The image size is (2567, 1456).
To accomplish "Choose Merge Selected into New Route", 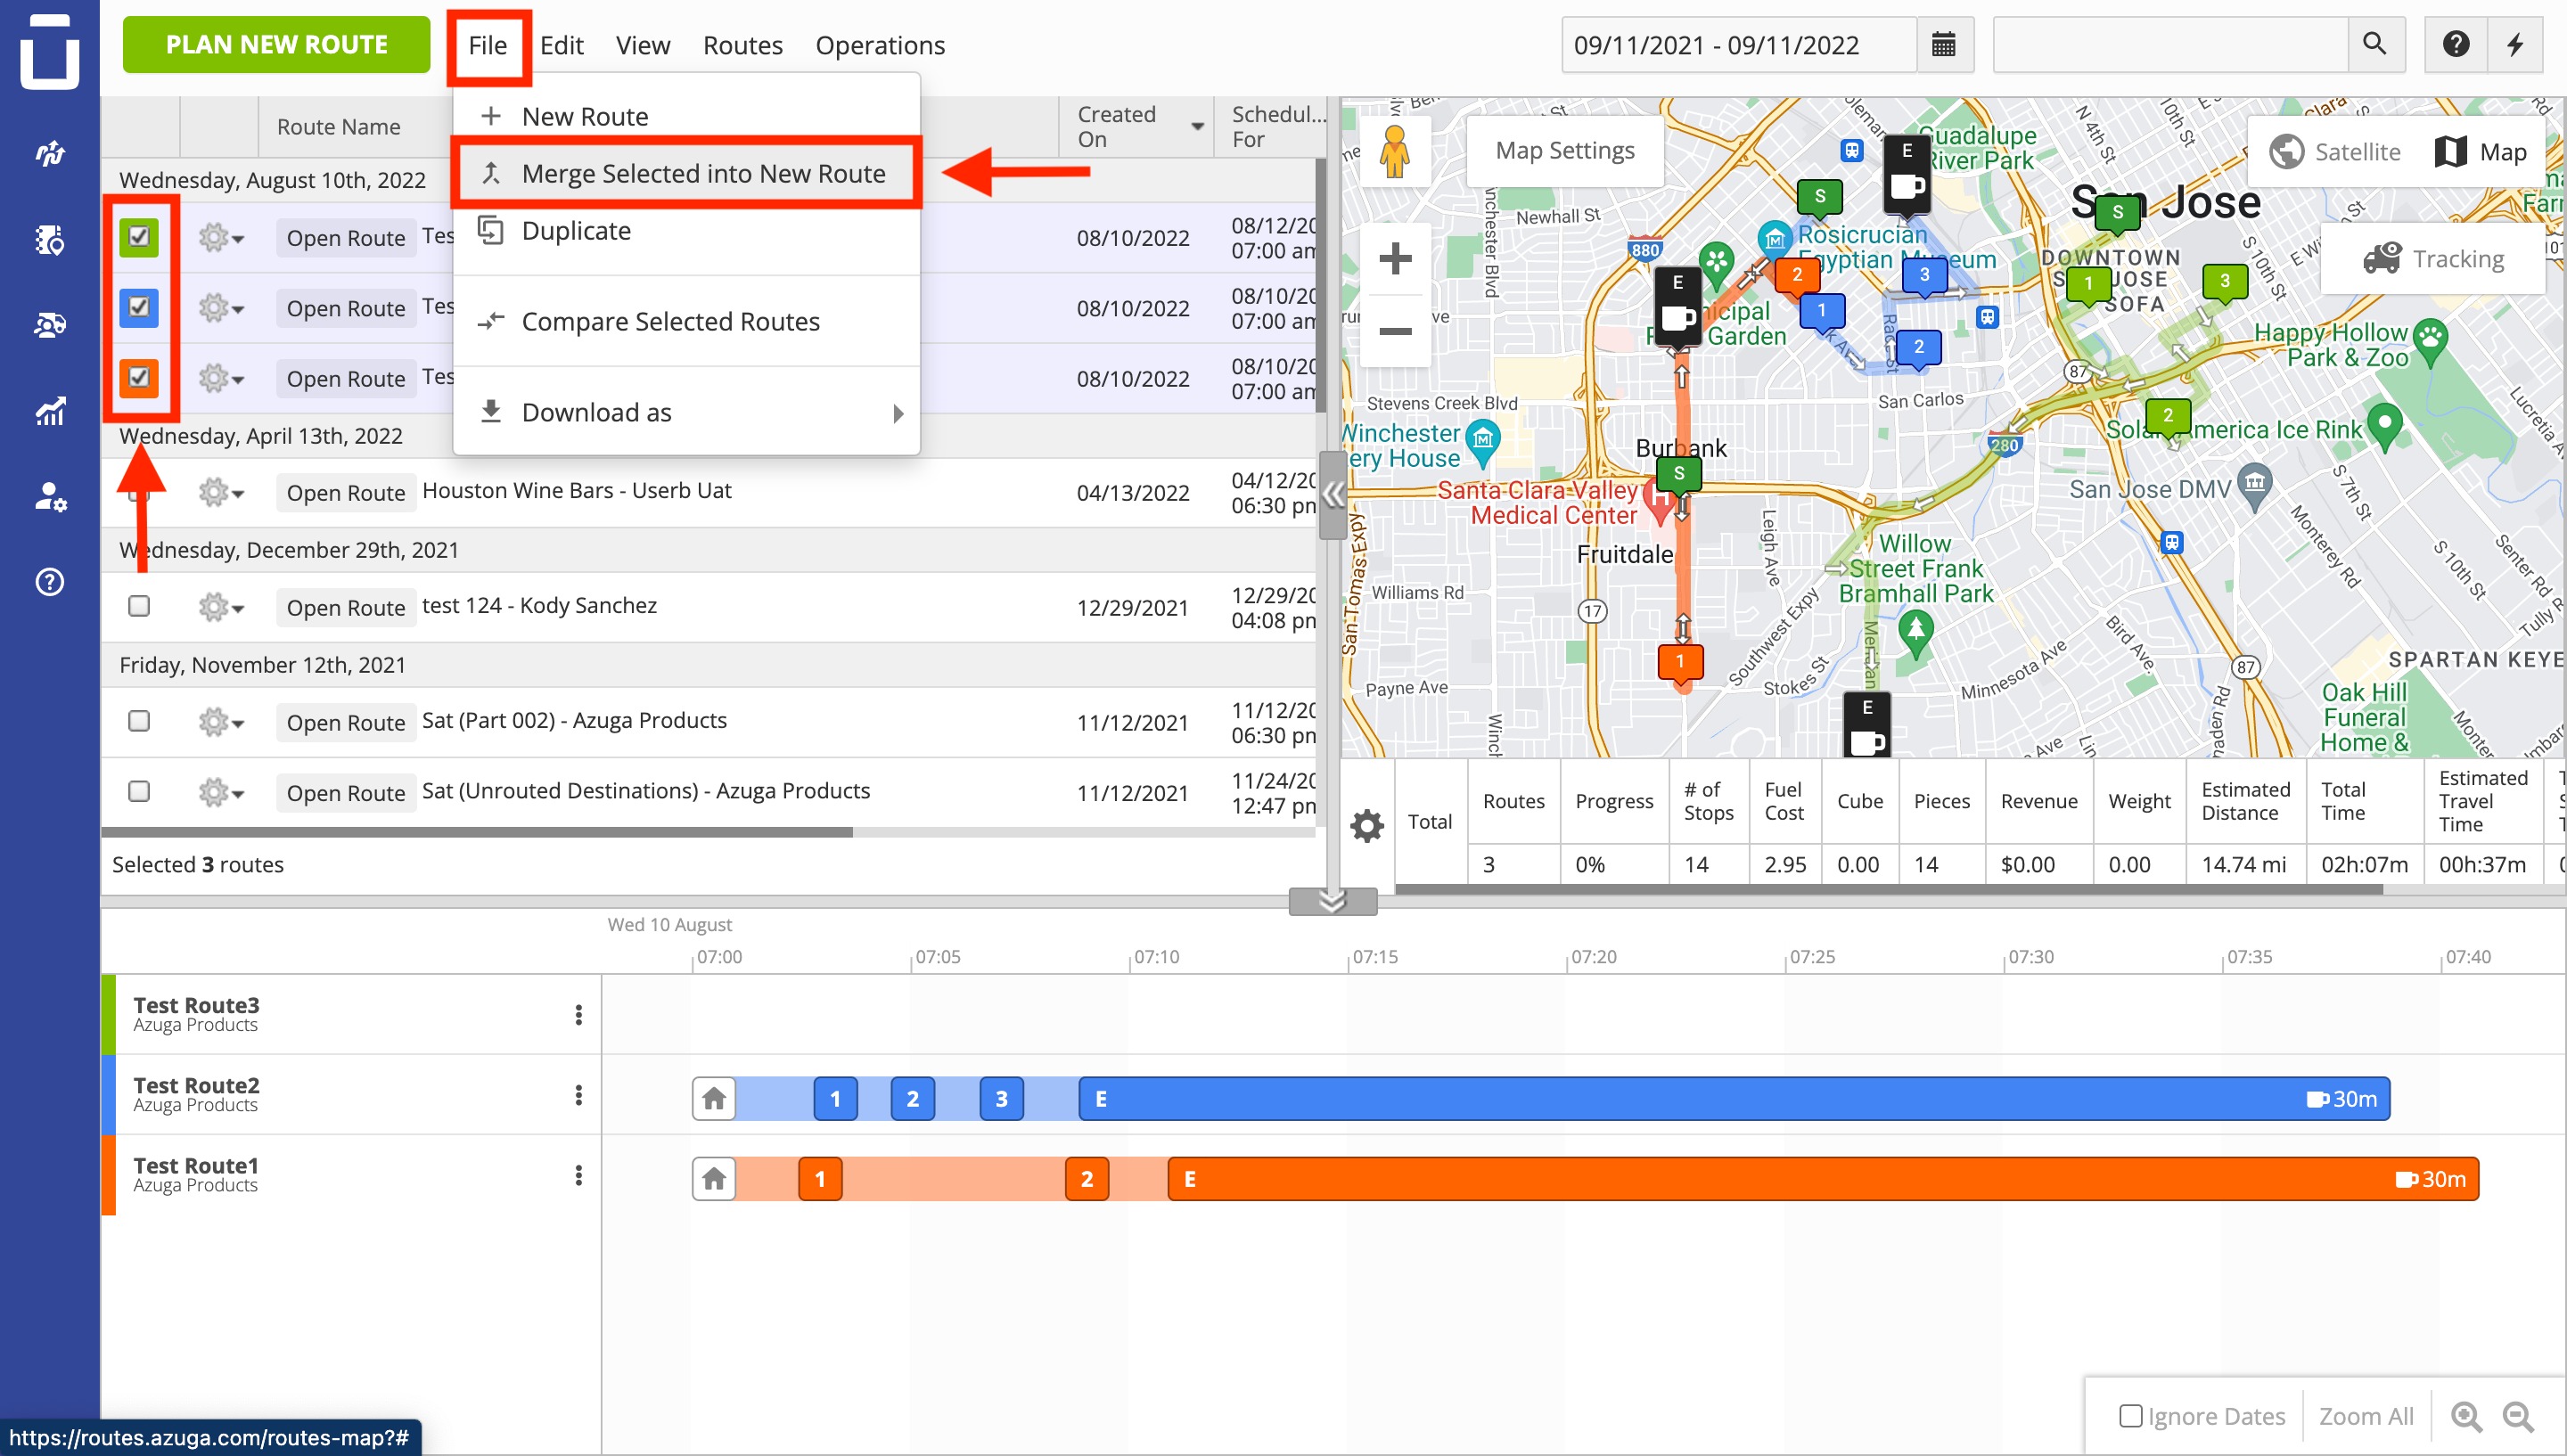I will click(686, 173).
